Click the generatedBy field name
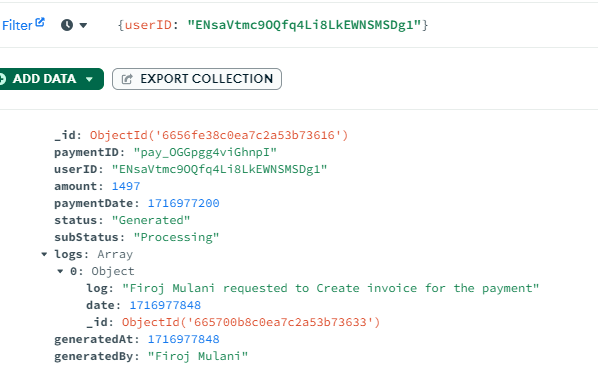 (x=94, y=356)
